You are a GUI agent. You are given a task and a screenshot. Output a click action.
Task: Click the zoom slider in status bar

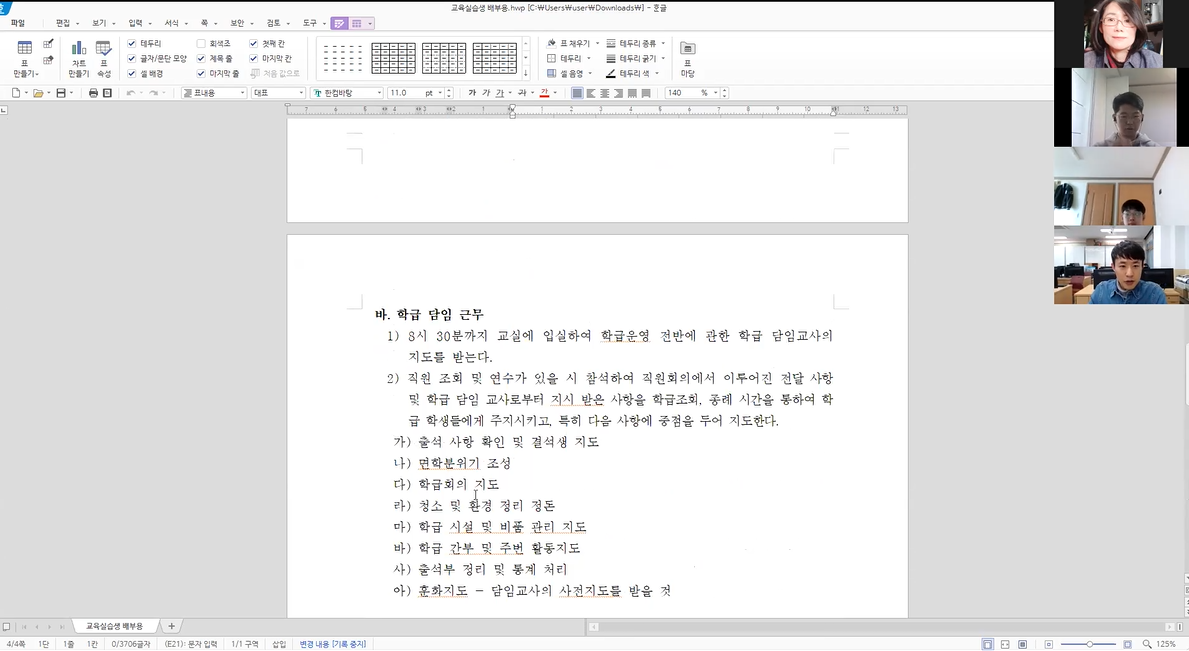click(x=1089, y=644)
